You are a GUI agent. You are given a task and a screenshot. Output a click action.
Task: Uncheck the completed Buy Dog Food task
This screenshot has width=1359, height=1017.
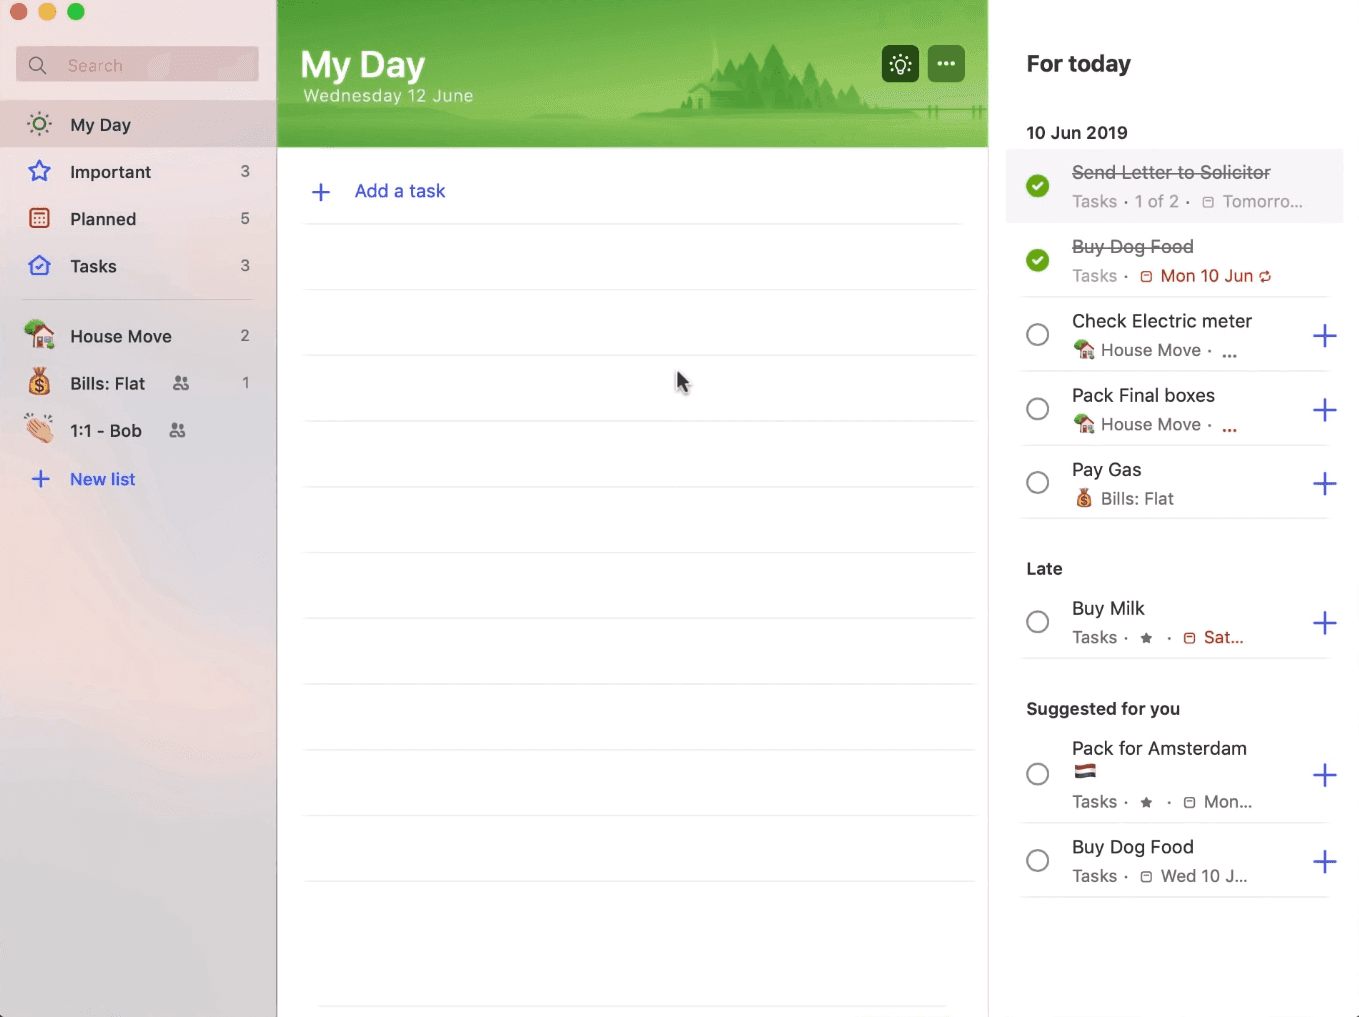[1038, 261]
